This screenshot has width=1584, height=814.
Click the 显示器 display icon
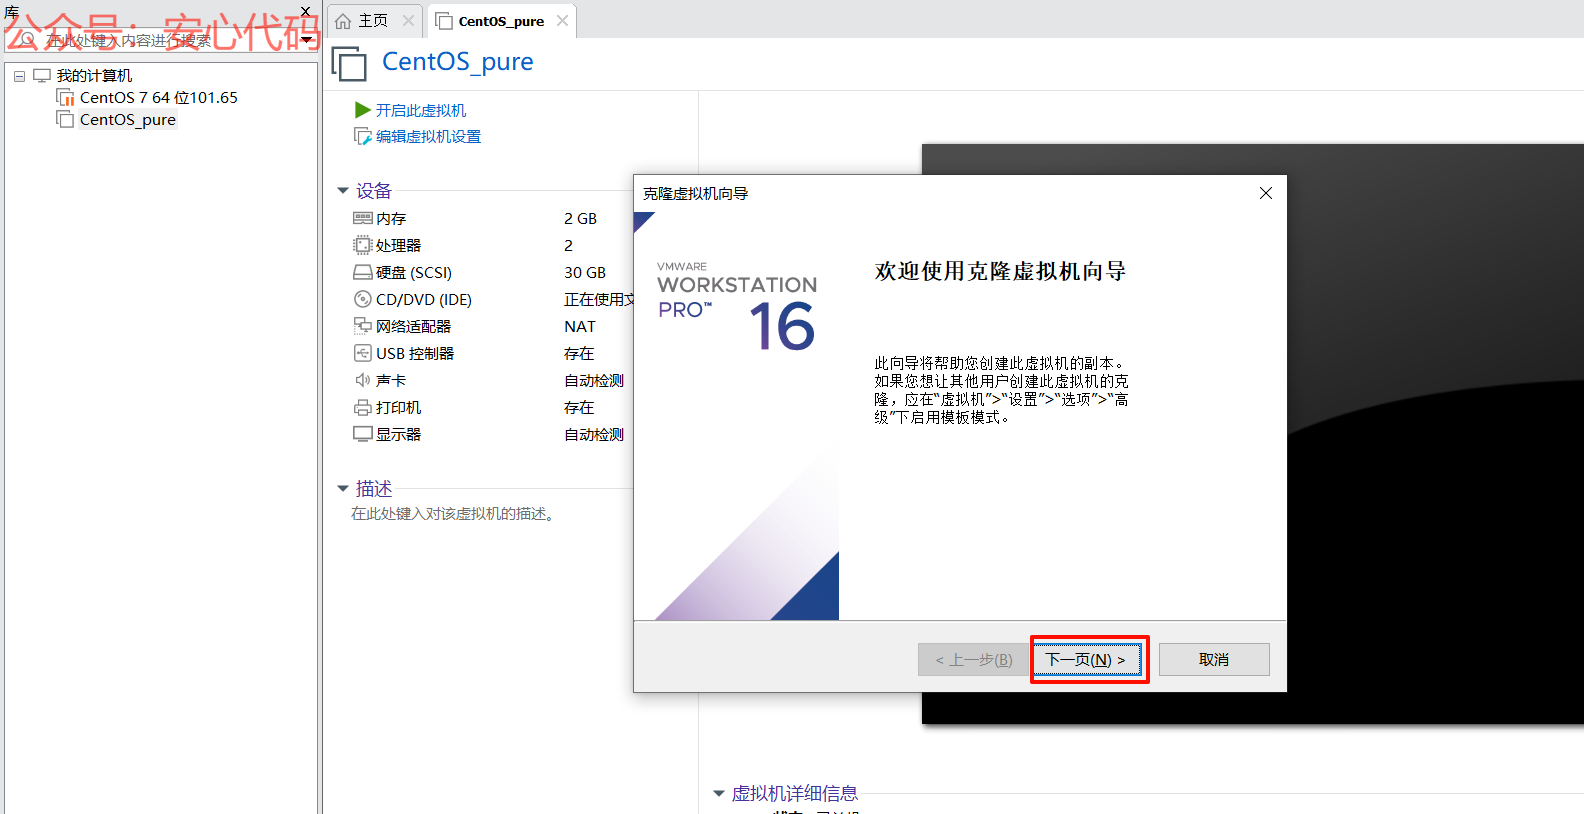[363, 434]
